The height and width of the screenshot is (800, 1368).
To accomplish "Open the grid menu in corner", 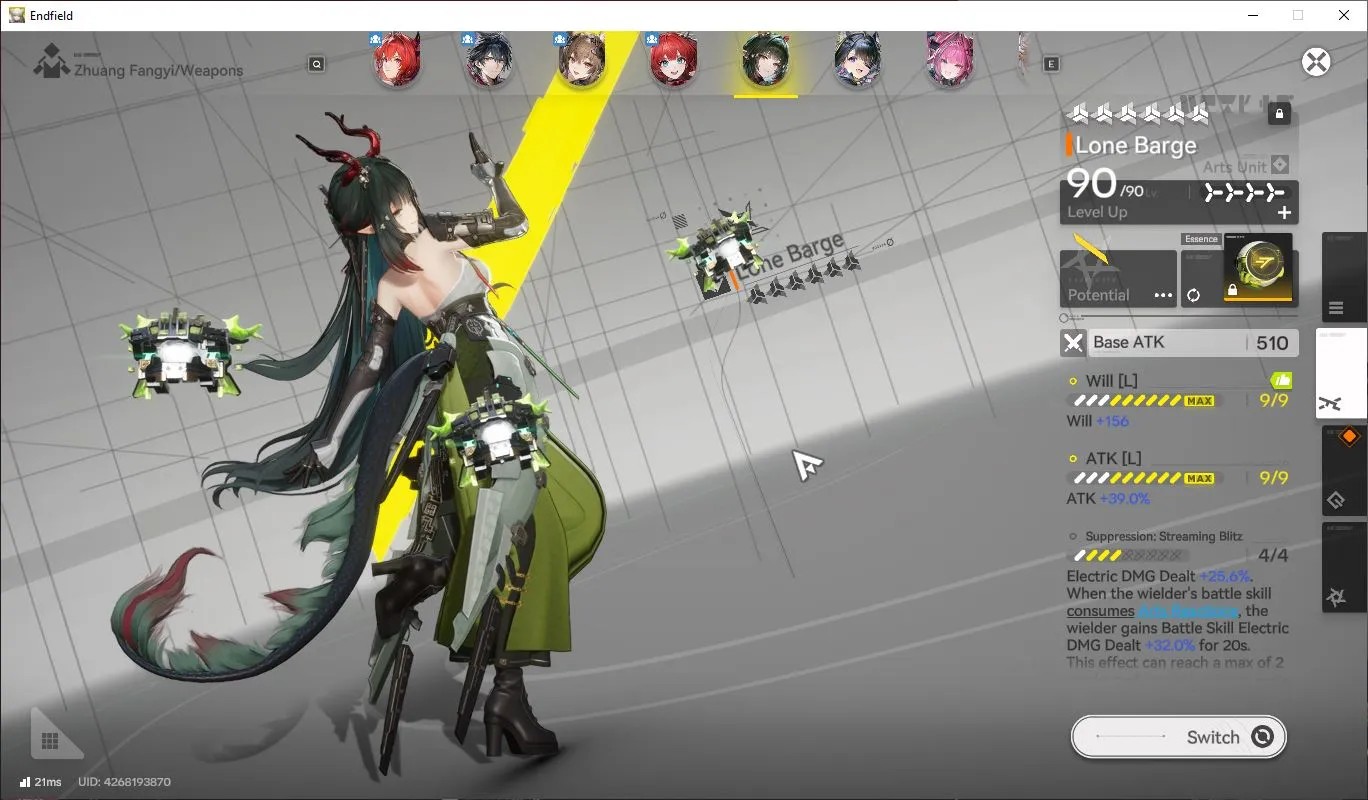I will pos(50,741).
